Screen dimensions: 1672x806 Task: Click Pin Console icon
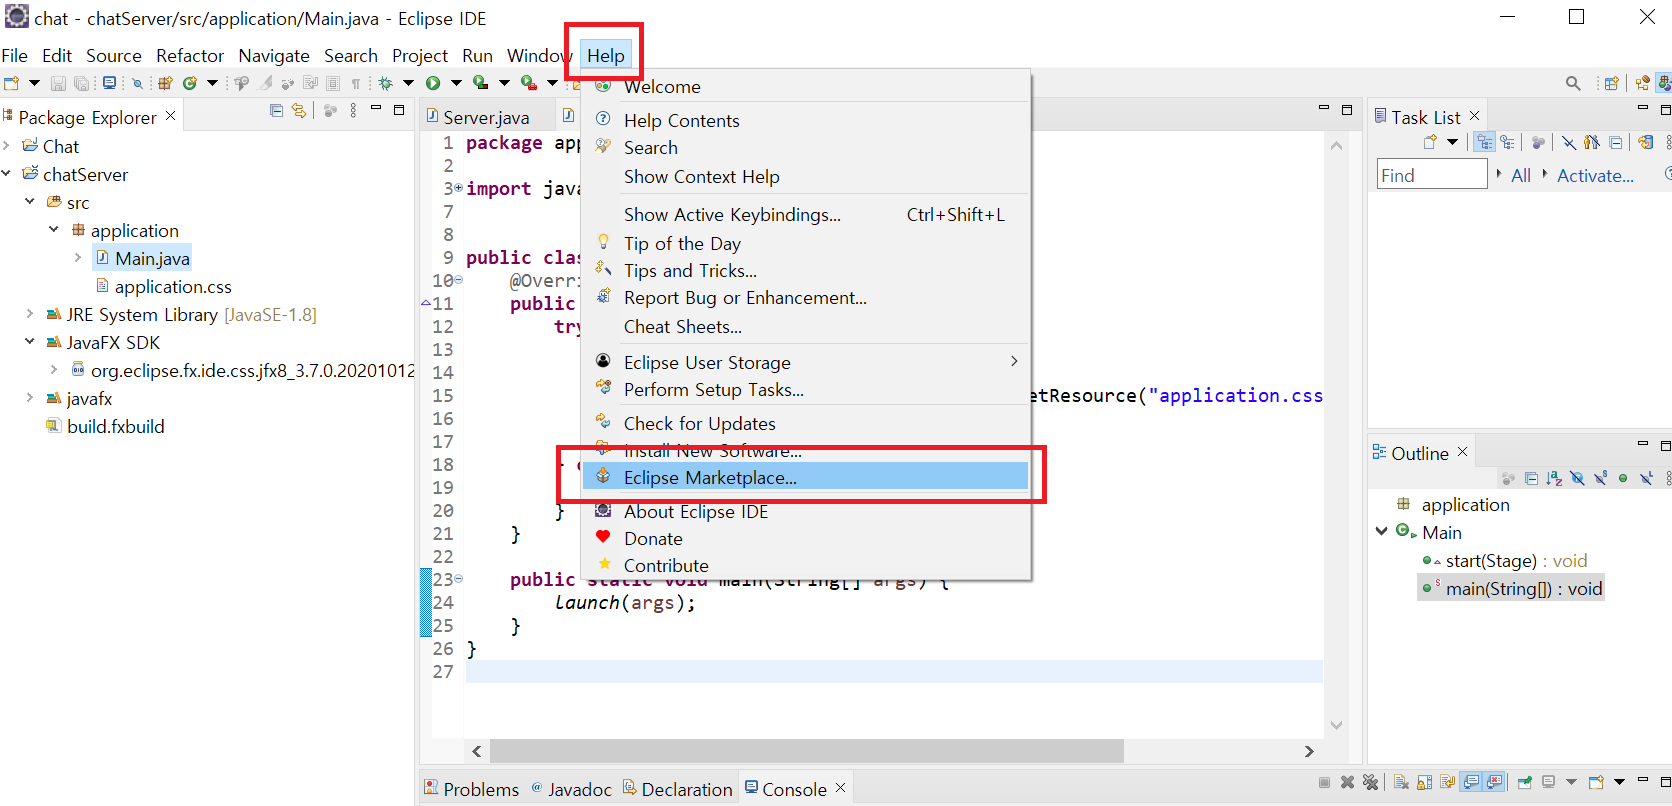(x=1525, y=782)
